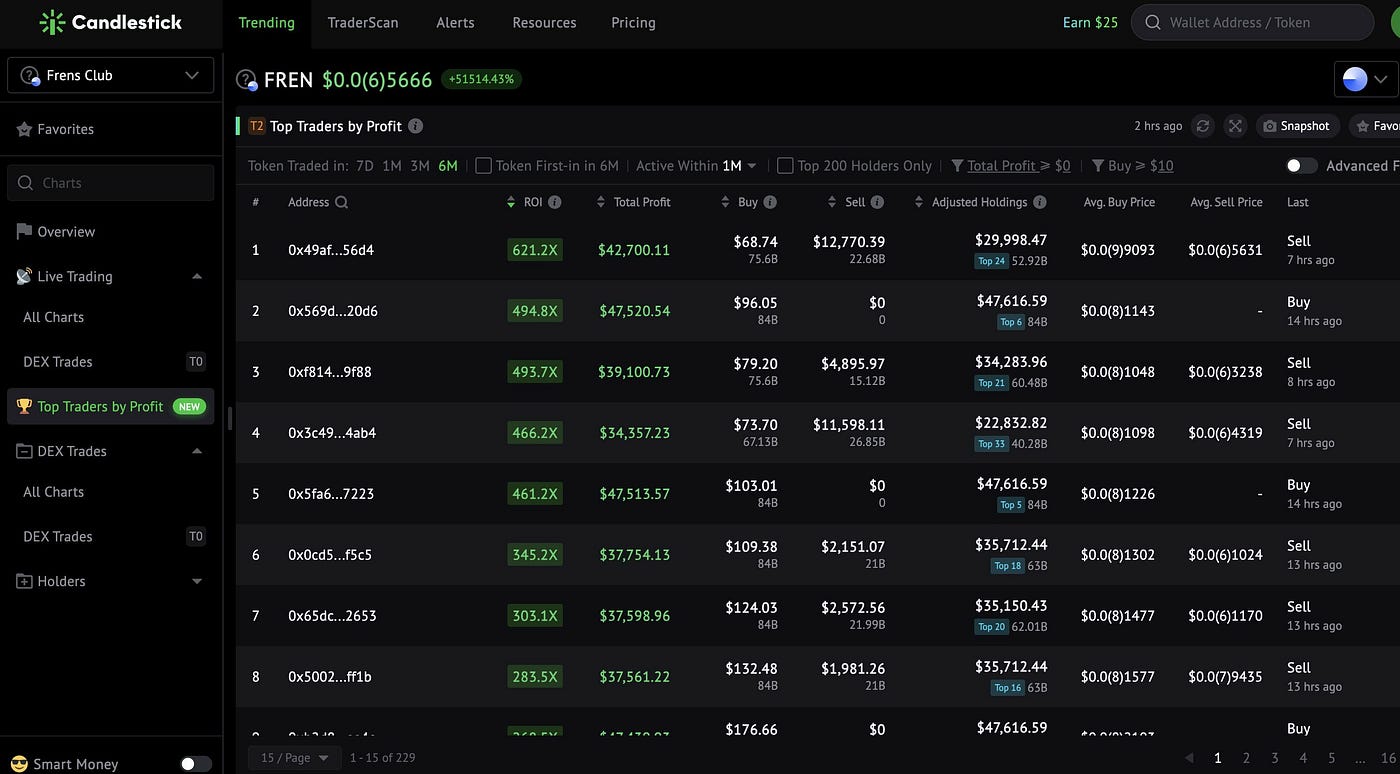
Task: Click the Candlestick logo
Action: tap(111, 22)
